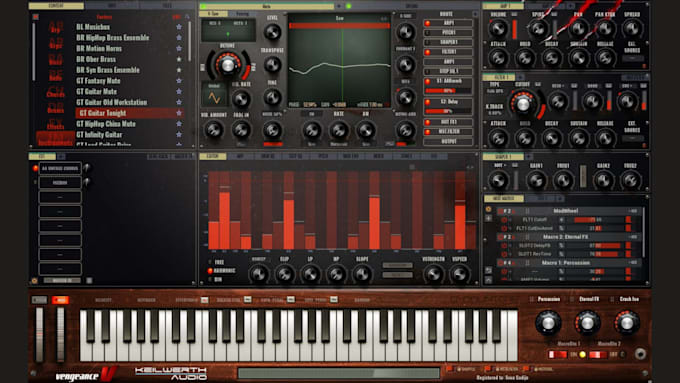Select the Mod Matrix tab
The image size is (680, 383).
(503, 198)
